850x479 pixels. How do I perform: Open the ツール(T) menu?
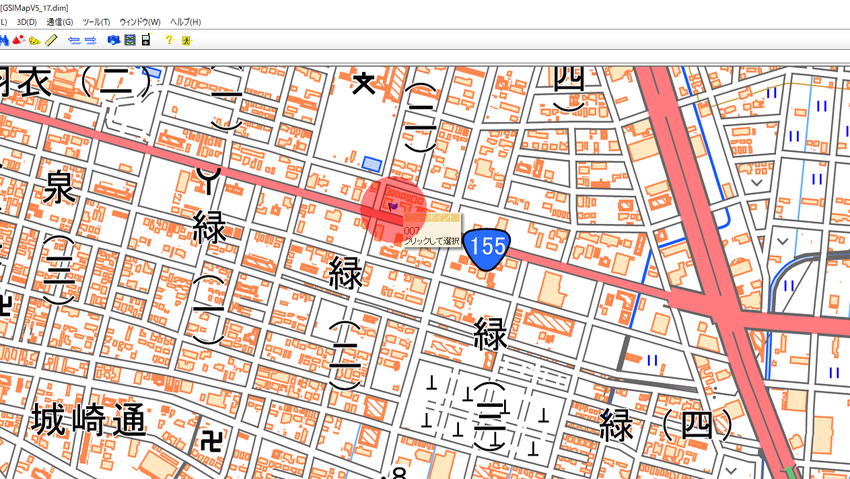(x=96, y=22)
